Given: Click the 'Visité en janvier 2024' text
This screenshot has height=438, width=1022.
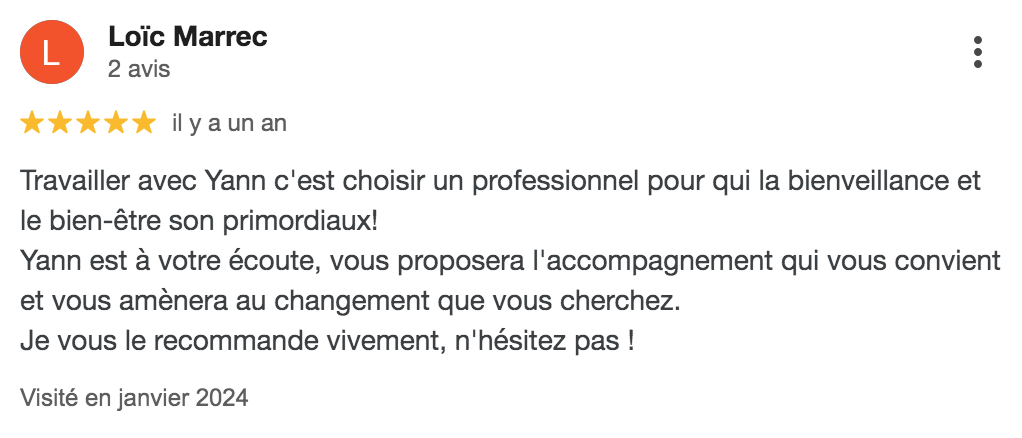Looking at the screenshot, I should pos(134,398).
